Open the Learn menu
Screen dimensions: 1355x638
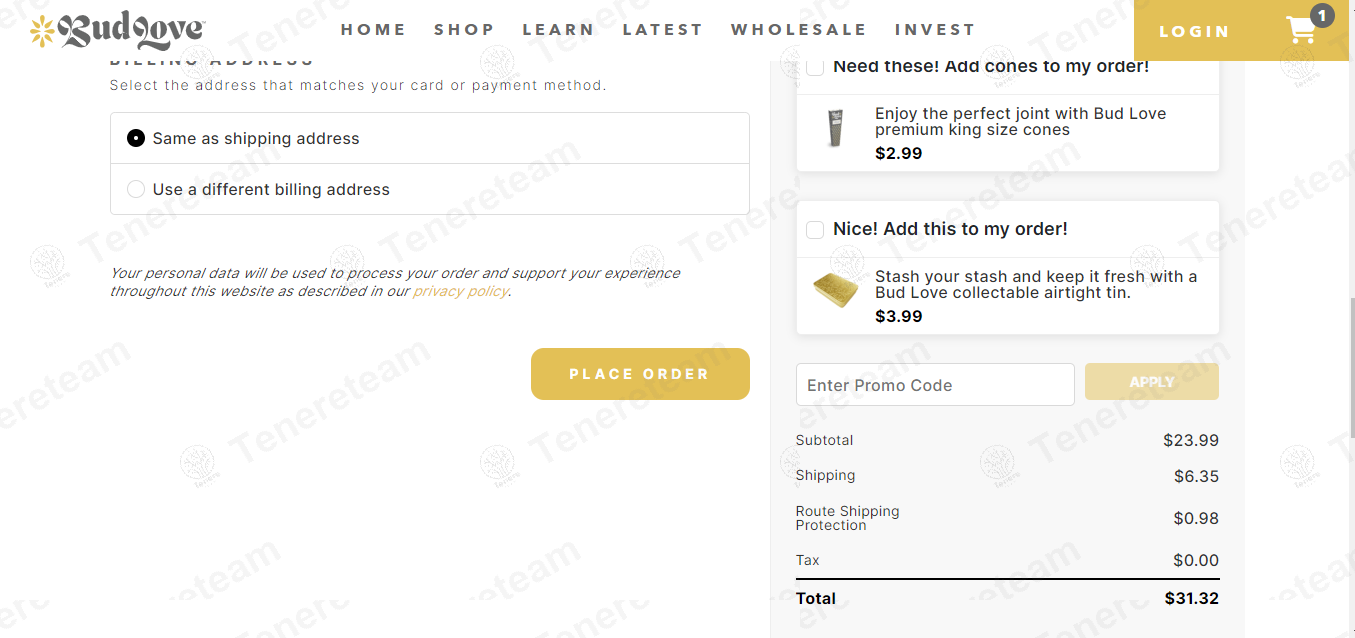[x=558, y=30]
